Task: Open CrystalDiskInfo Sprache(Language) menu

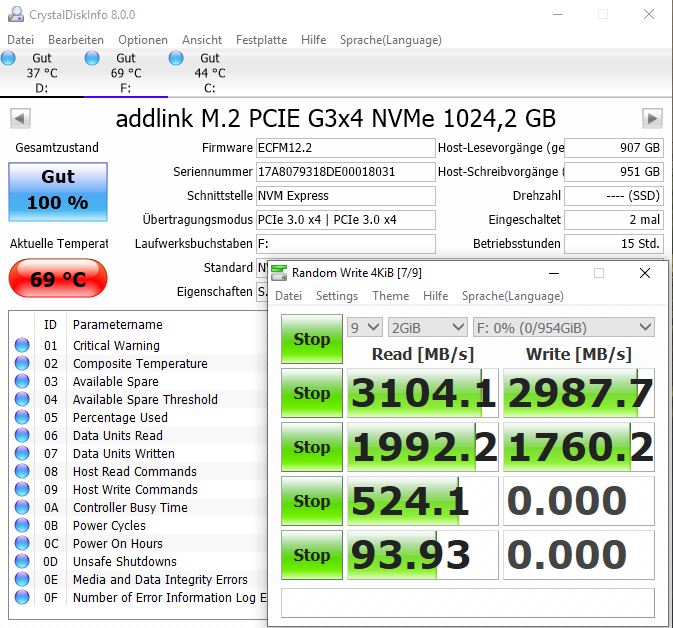Action: click(391, 40)
